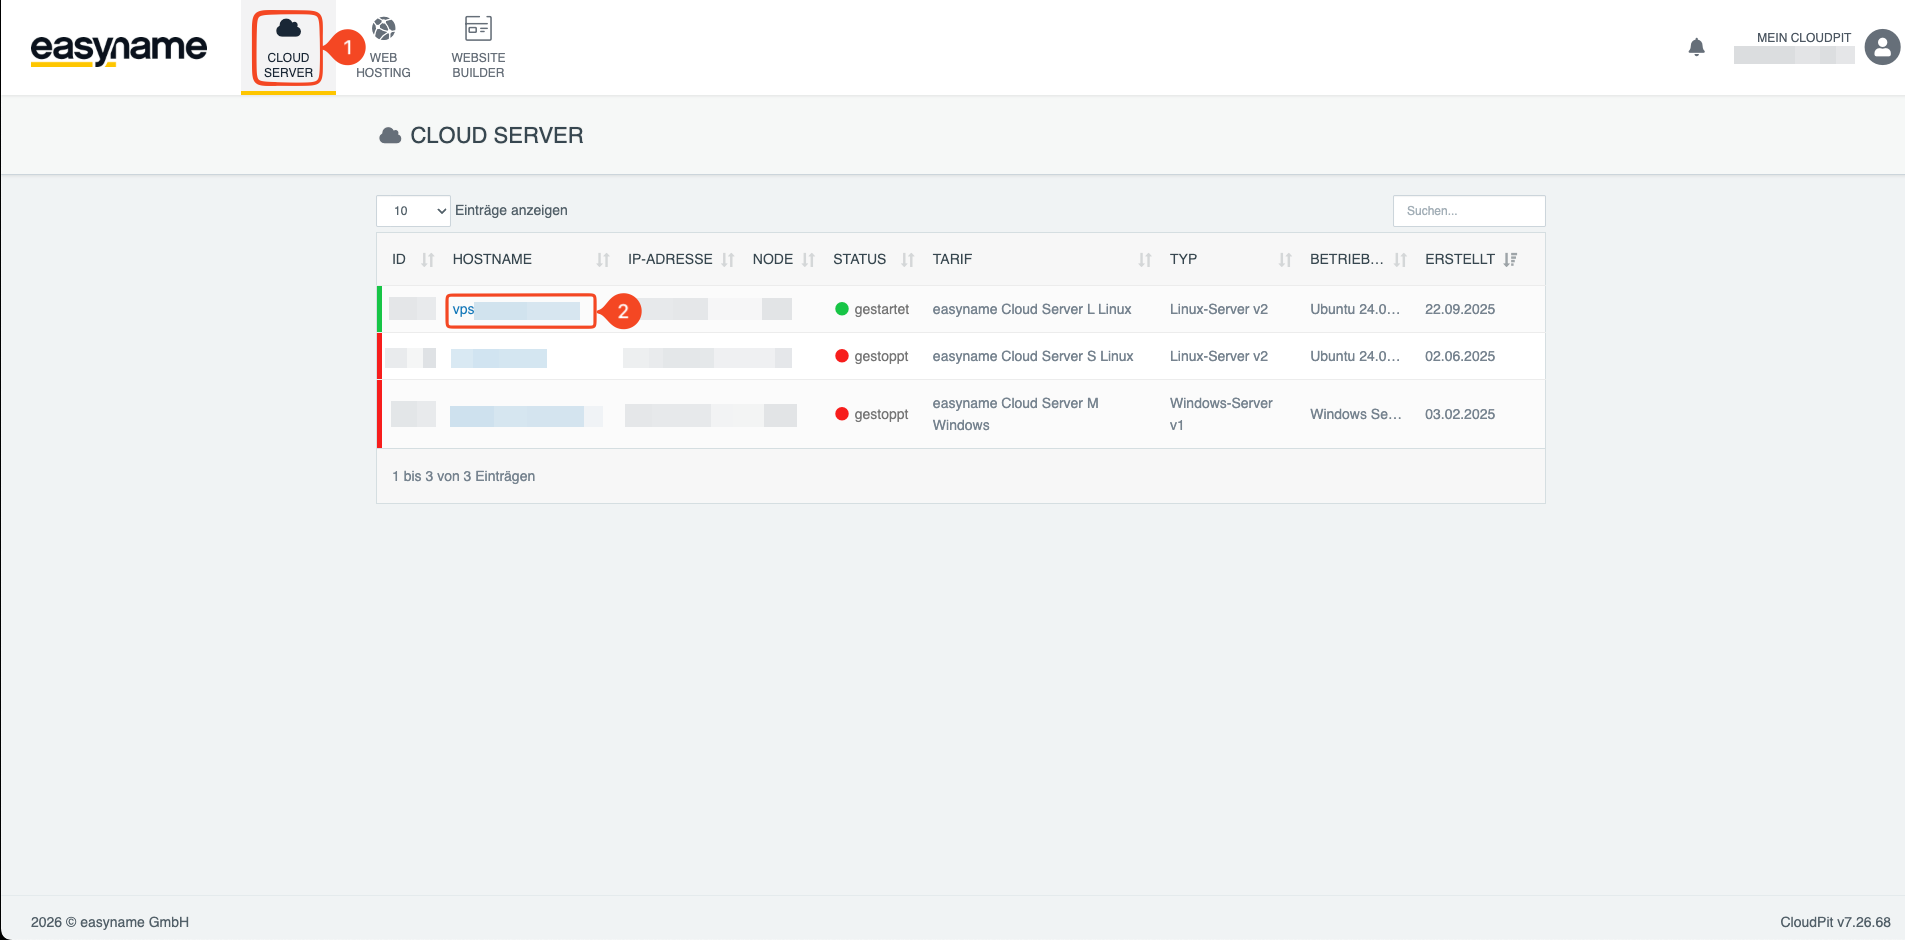Viewport: 1905px width, 940px height.
Task: Sort table by TYP column
Action: point(1231,259)
